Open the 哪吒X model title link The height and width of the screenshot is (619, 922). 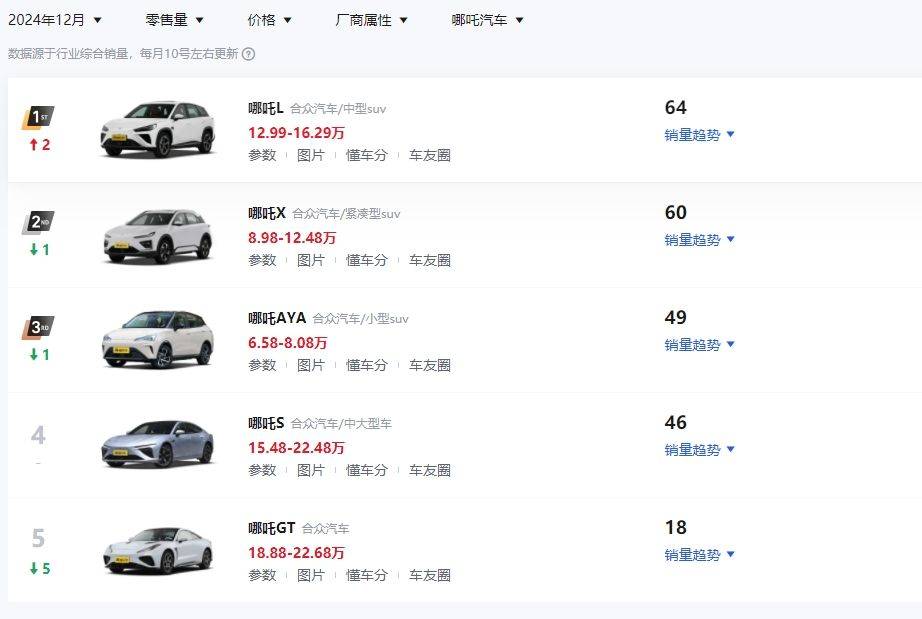coord(266,213)
